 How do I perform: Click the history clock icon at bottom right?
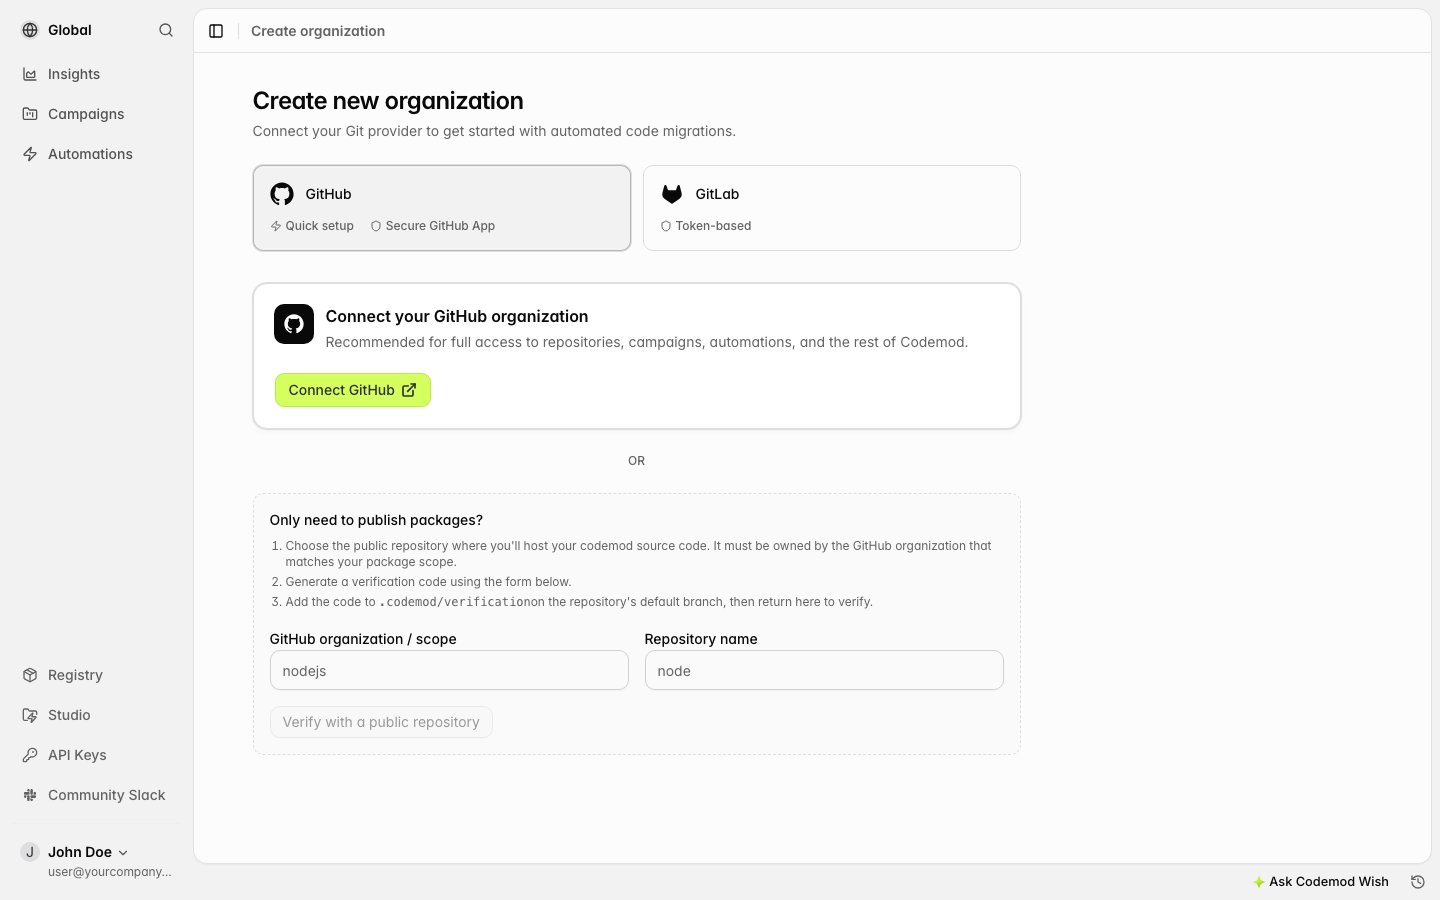click(x=1417, y=882)
